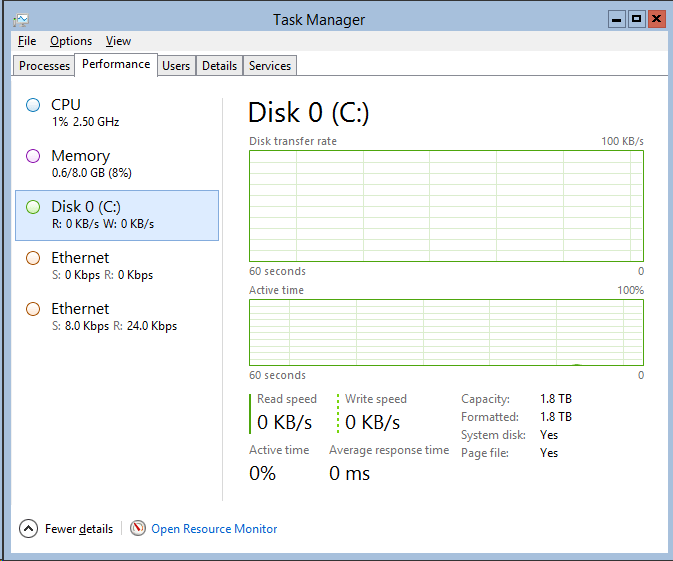Open the Options menu
Screen dimensions: 673x561
point(71,41)
